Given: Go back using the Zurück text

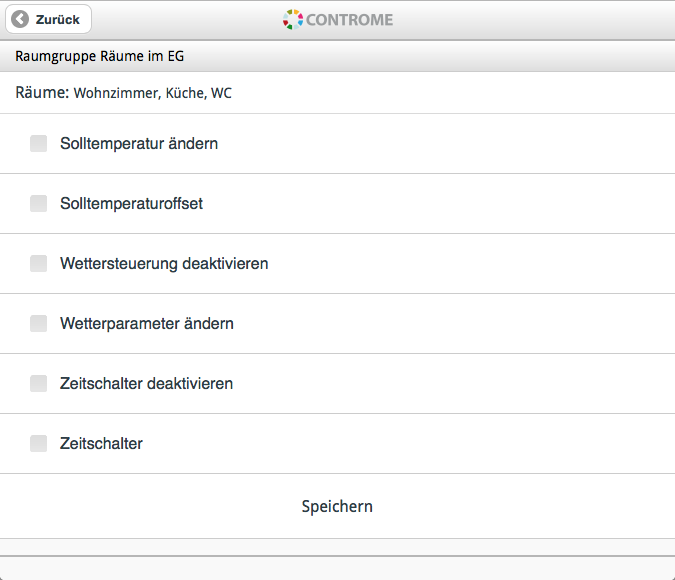Looking at the screenshot, I should pos(58,20).
